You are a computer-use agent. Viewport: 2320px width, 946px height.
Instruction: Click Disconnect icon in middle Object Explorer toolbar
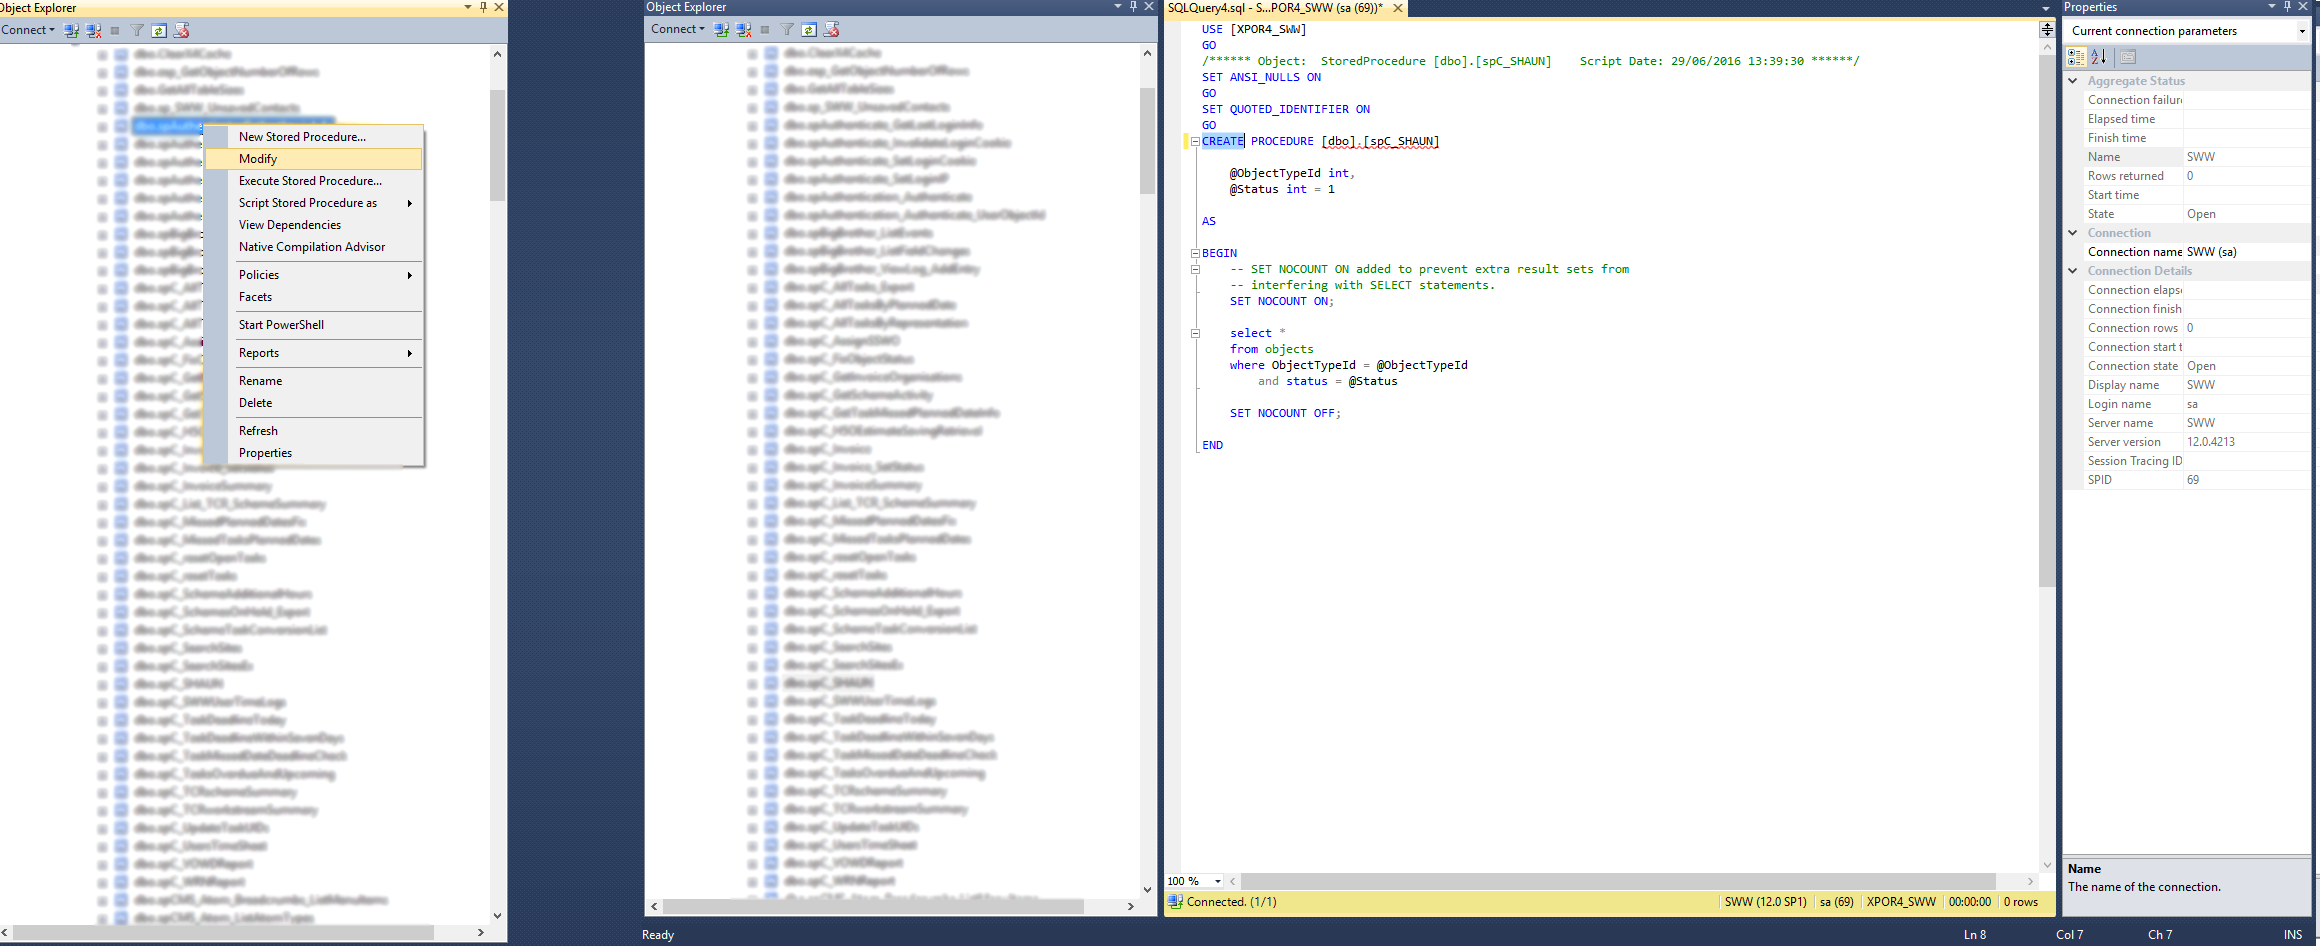pyautogui.click(x=743, y=29)
